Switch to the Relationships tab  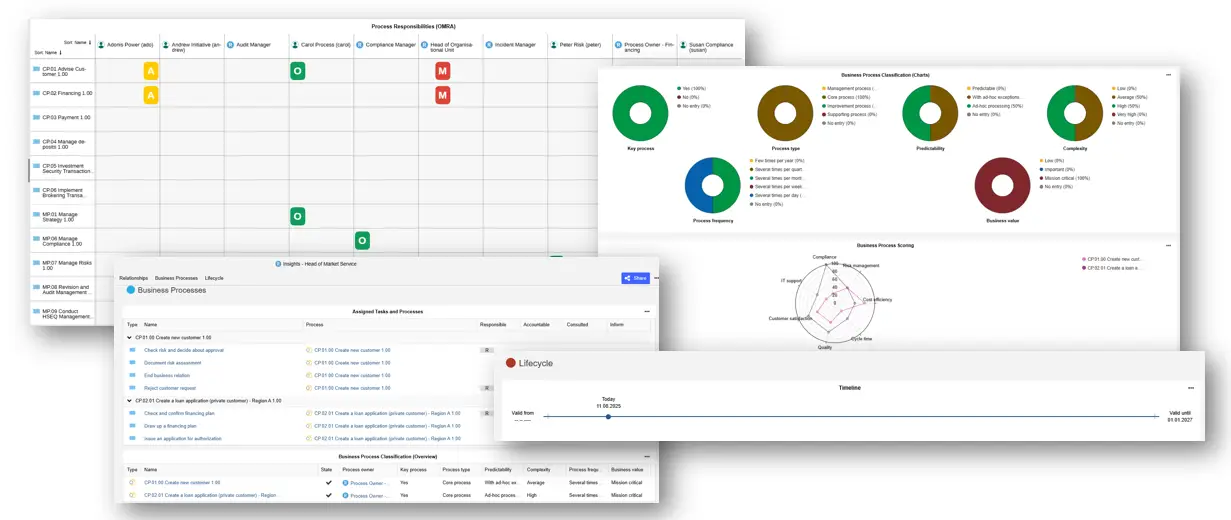pyautogui.click(x=133, y=278)
